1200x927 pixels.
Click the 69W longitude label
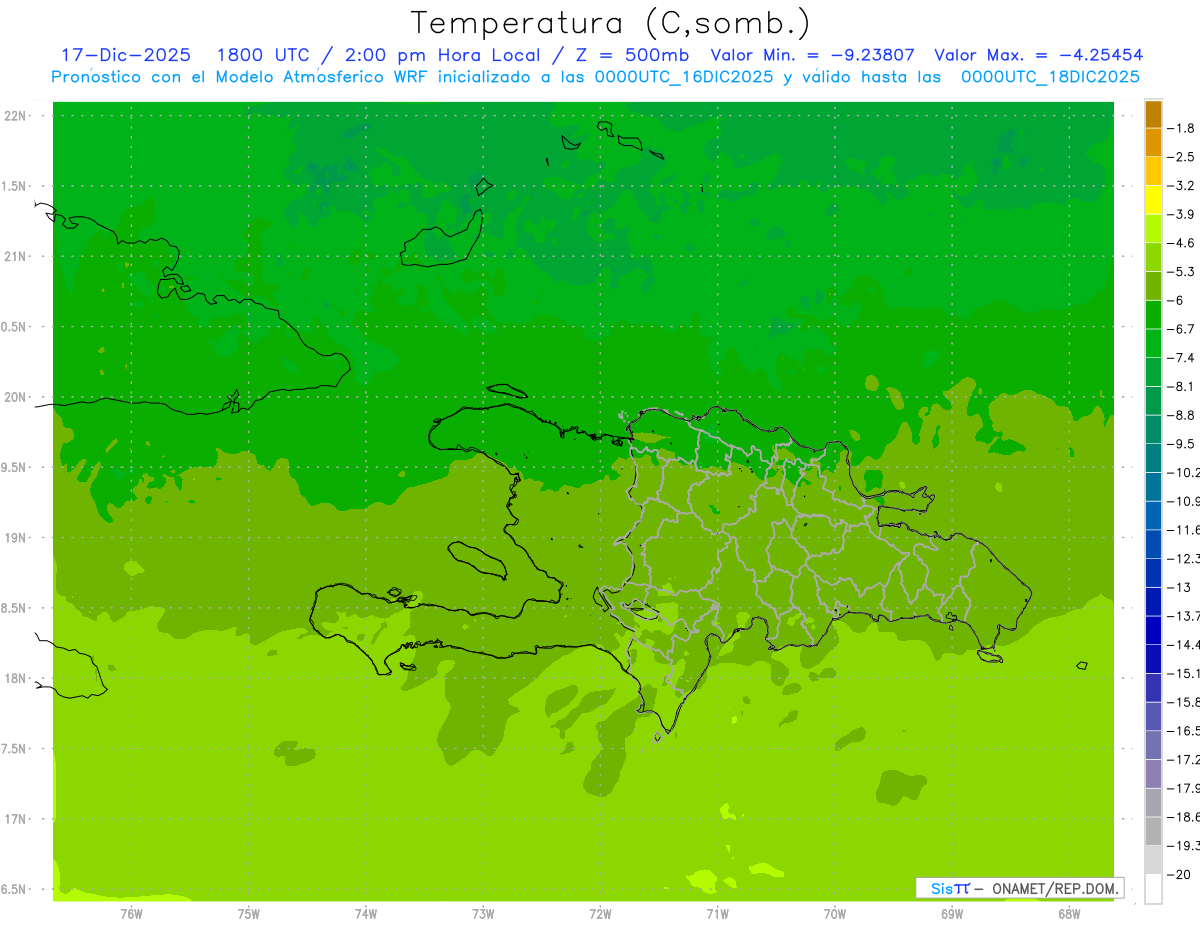coord(952,914)
